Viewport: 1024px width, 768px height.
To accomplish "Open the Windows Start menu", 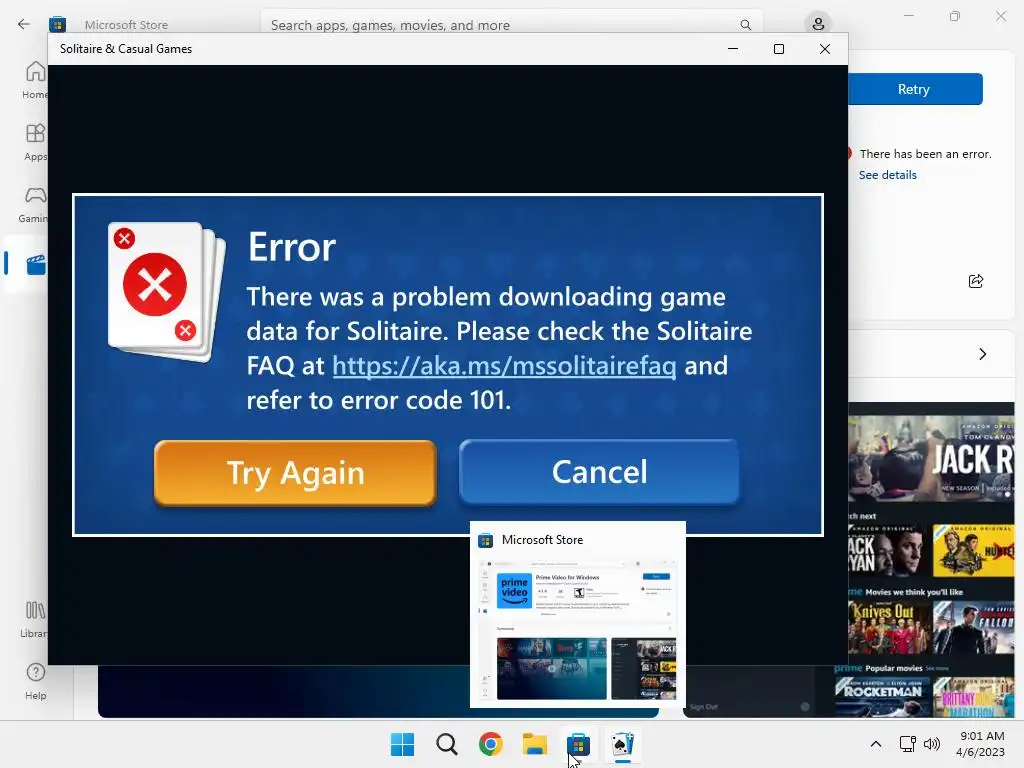I will (402, 744).
